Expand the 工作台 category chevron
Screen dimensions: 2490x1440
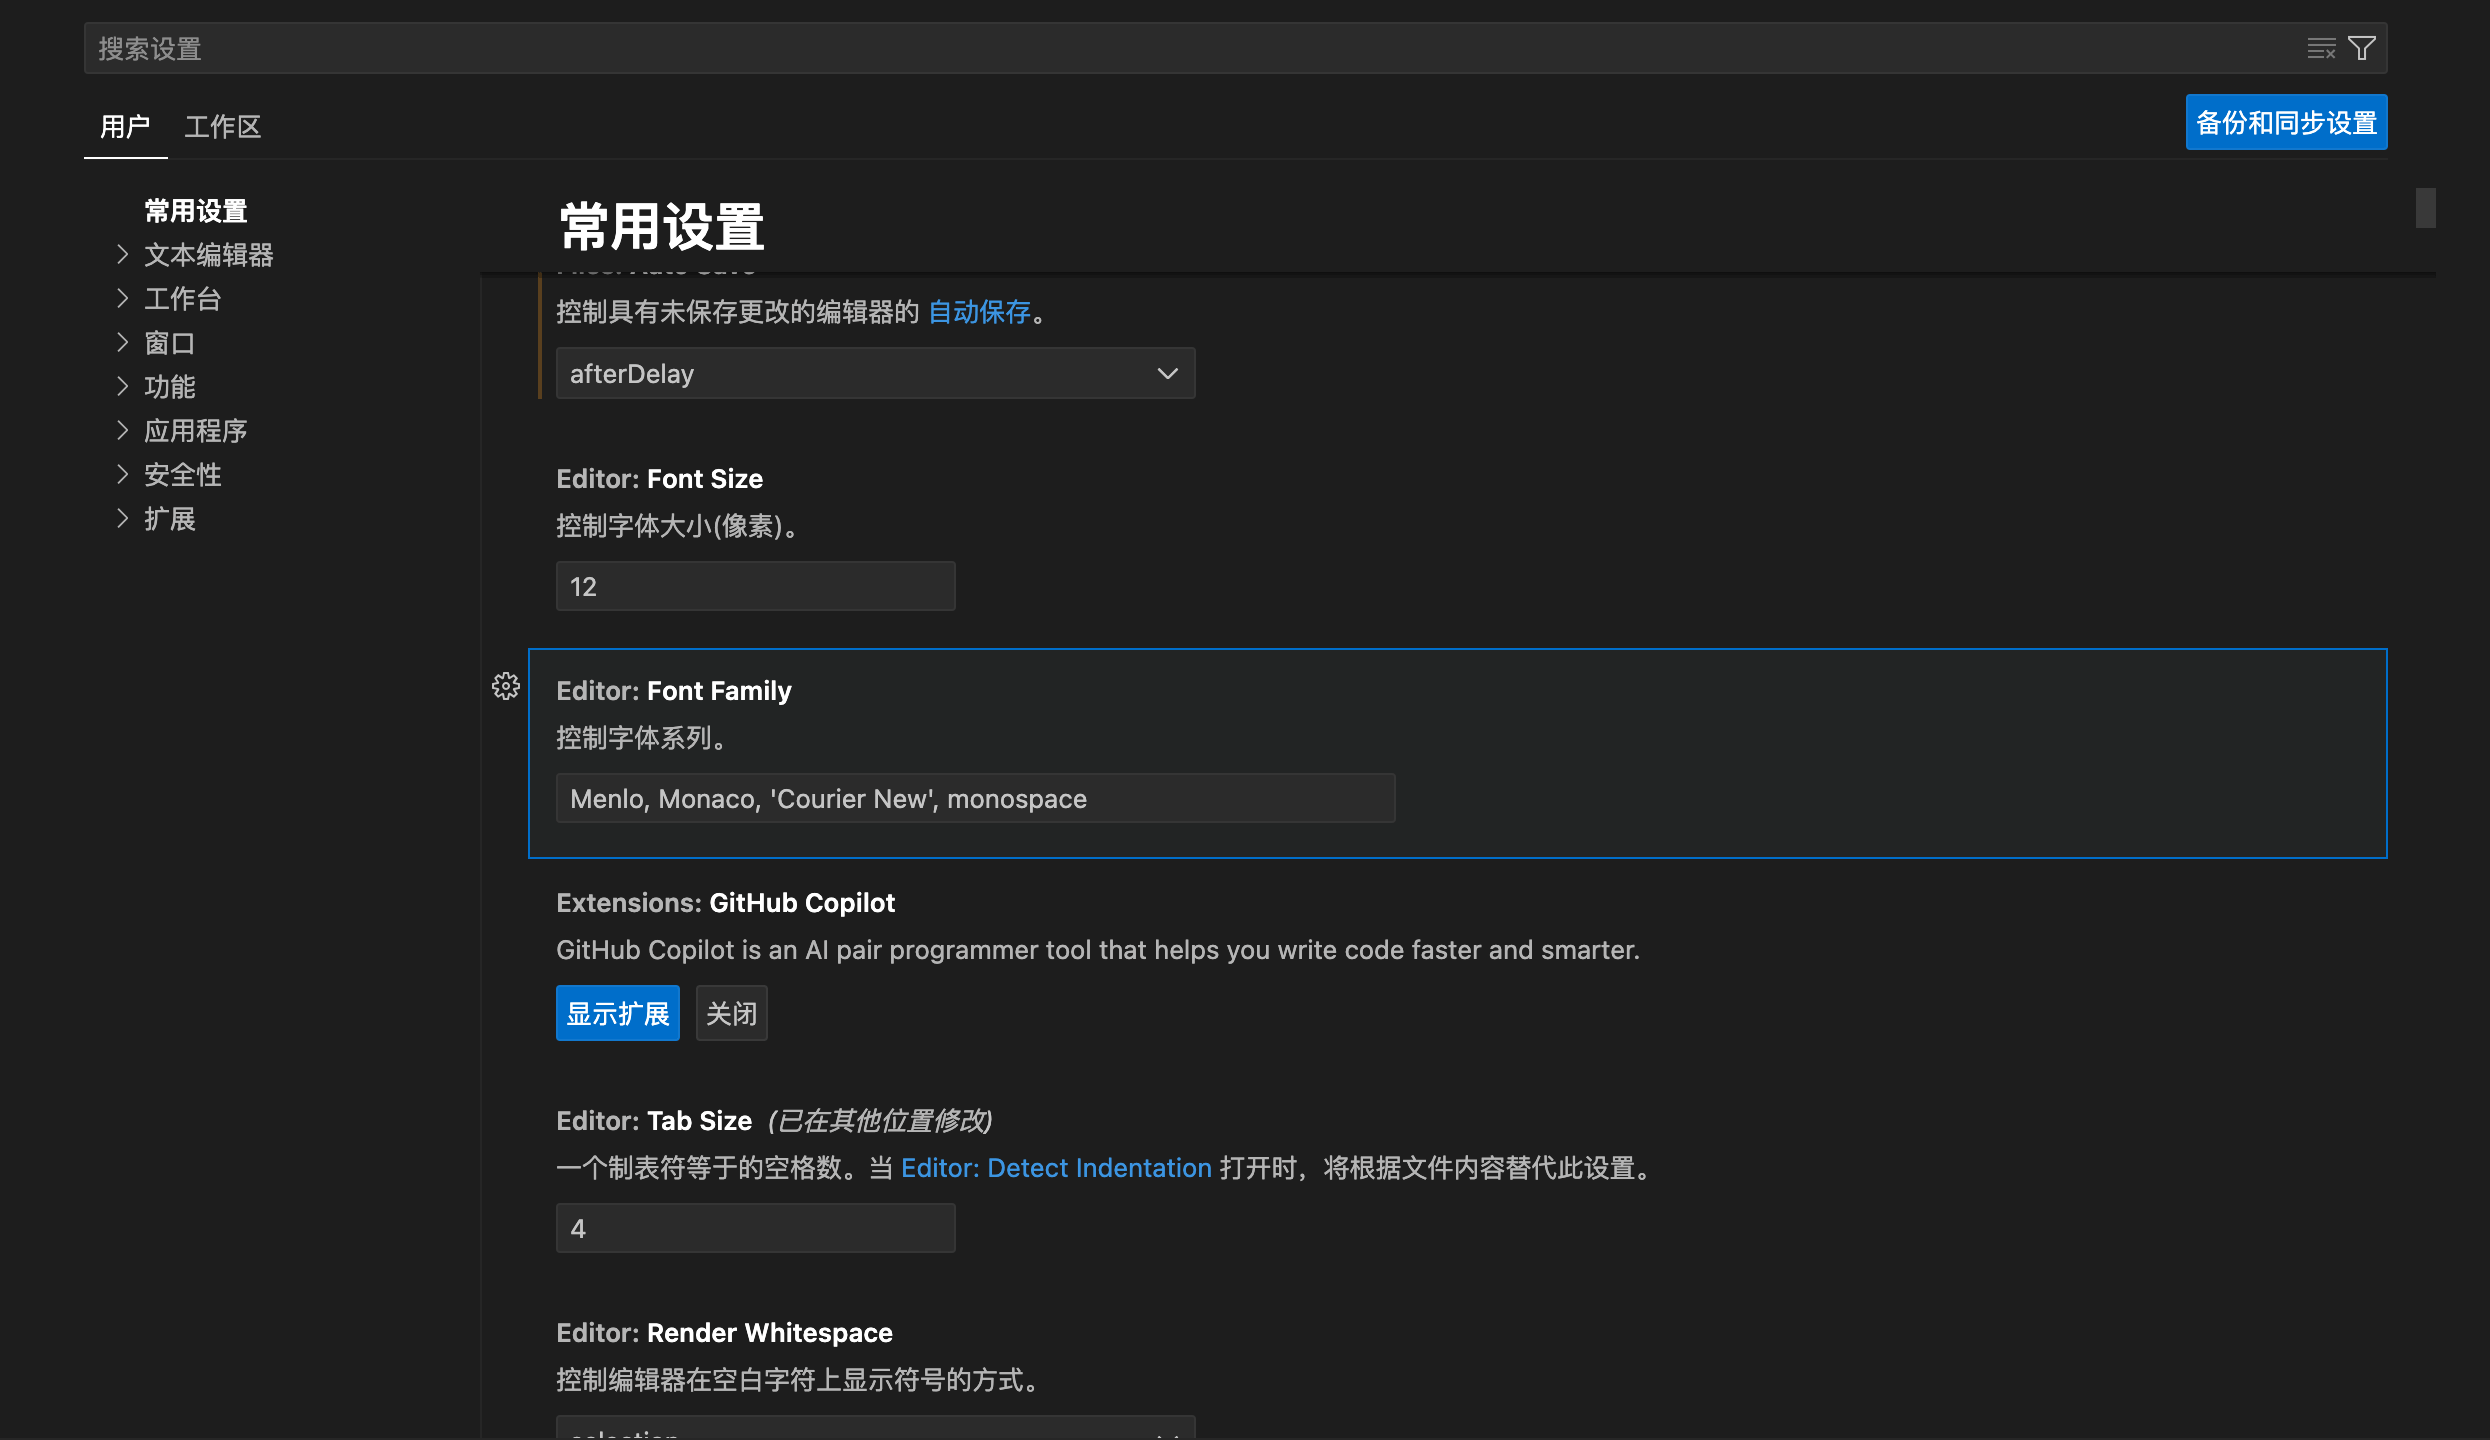click(x=122, y=298)
